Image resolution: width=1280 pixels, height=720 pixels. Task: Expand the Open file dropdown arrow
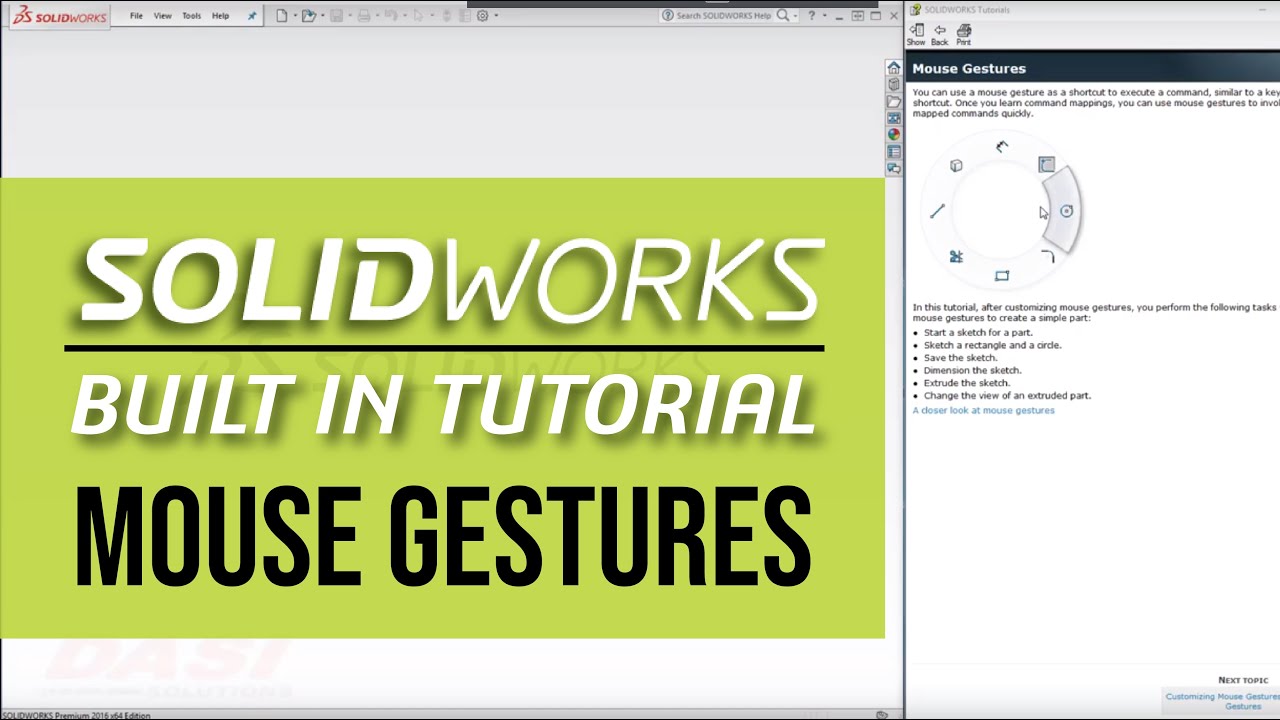click(322, 16)
